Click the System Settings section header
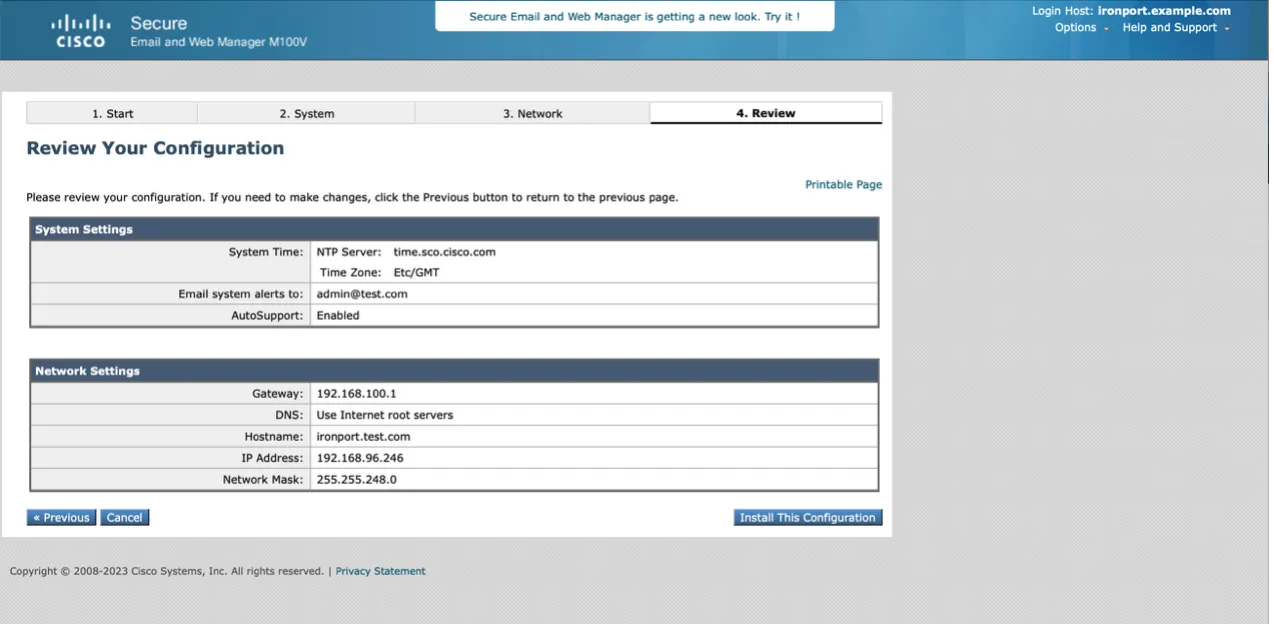 (x=84, y=230)
